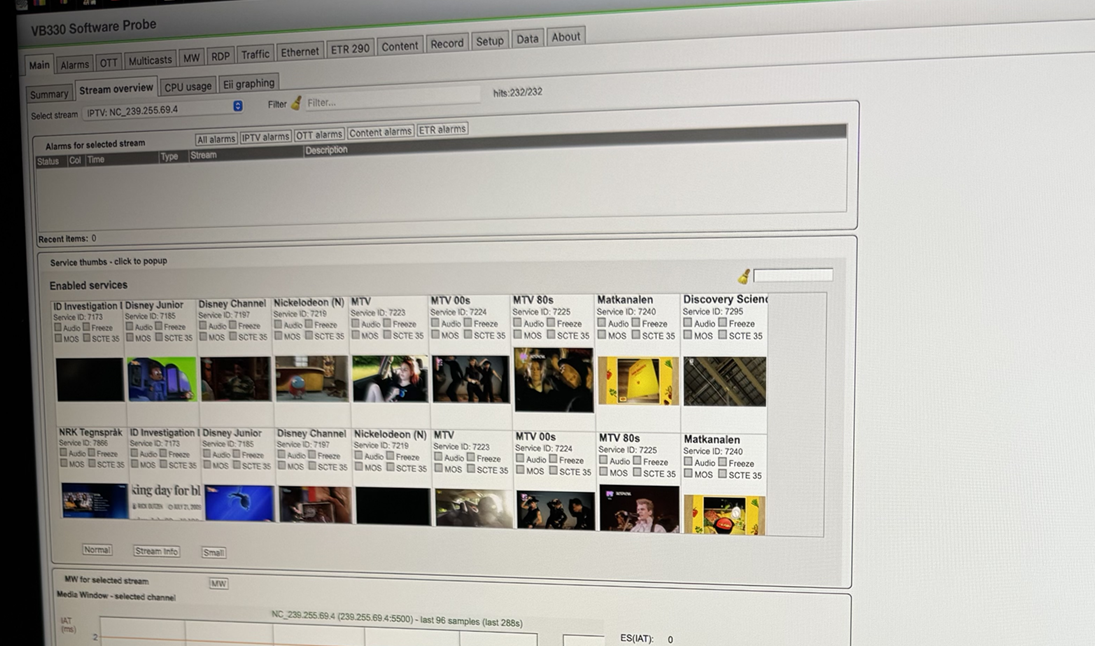The image size is (1095, 646).
Task: Click the NRK Tegnspråk service thumbnail
Action: [x=94, y=500]
